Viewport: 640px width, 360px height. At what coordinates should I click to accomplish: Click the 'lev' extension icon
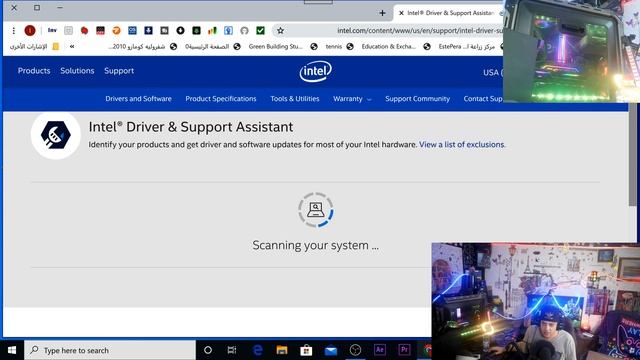[x=52, y=30]
